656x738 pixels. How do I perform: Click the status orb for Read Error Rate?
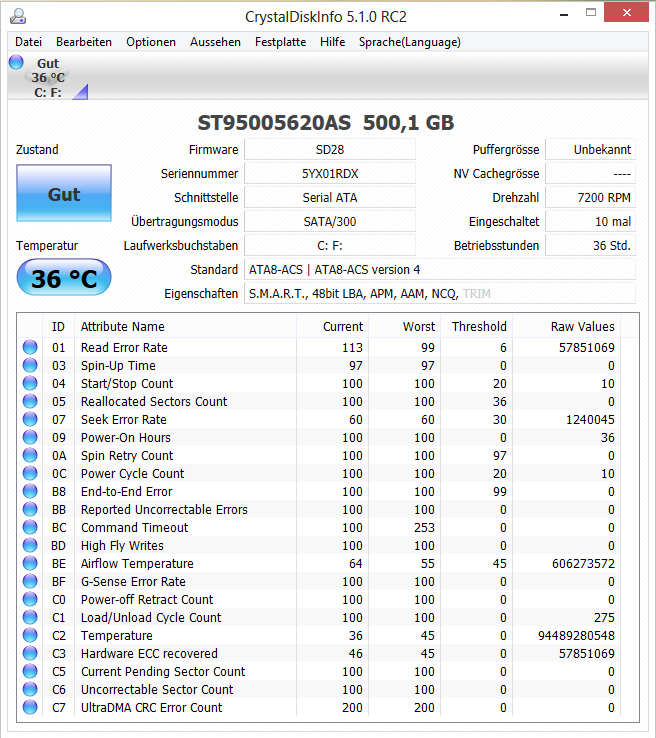click(x=30, y=347)
